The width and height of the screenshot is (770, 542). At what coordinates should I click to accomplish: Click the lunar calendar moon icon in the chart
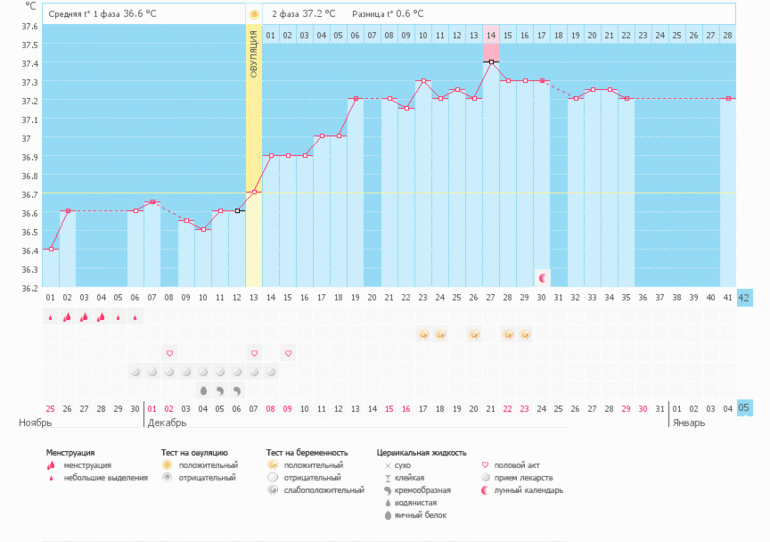point(542,277)
